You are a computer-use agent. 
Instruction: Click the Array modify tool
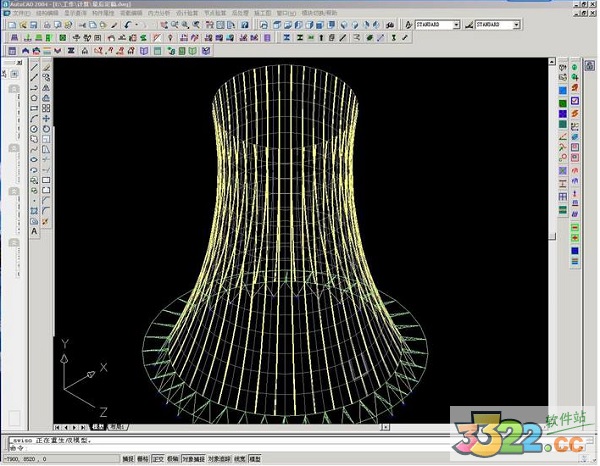[47, 108]
